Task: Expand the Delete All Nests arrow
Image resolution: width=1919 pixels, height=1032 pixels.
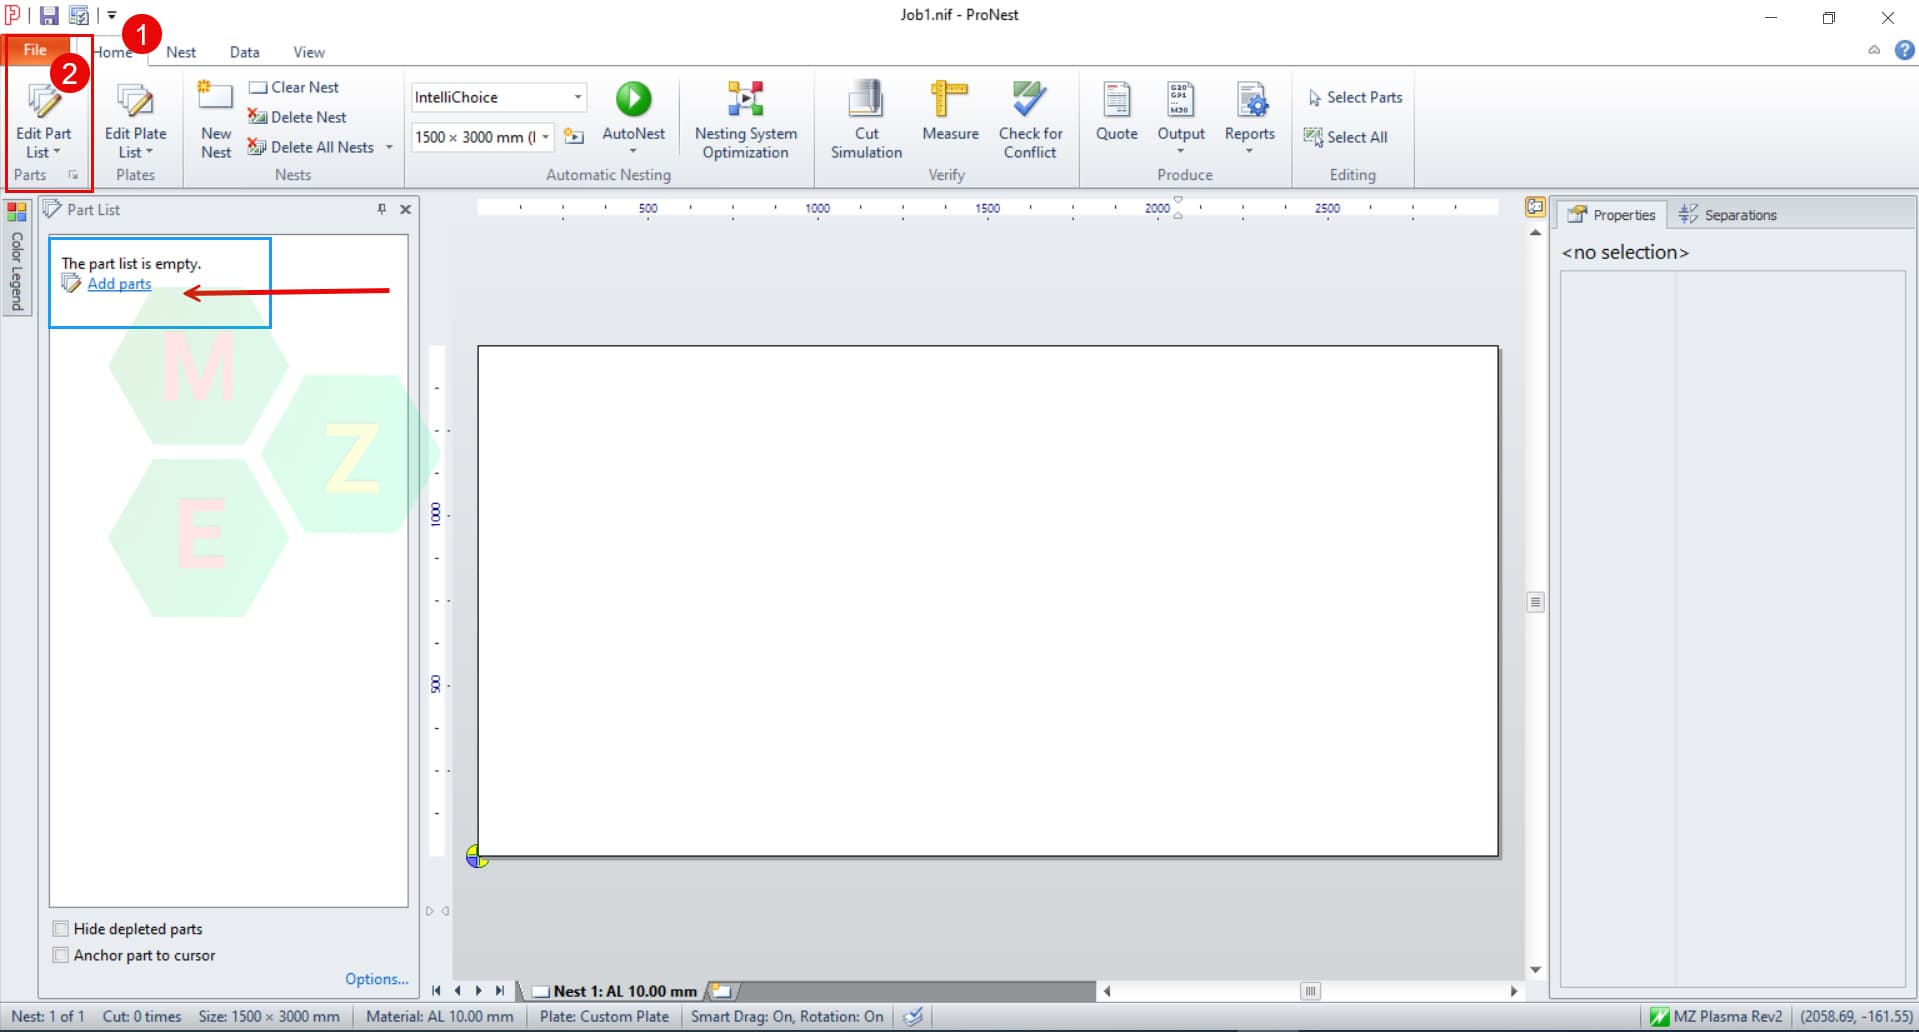Action: [389, 147]
